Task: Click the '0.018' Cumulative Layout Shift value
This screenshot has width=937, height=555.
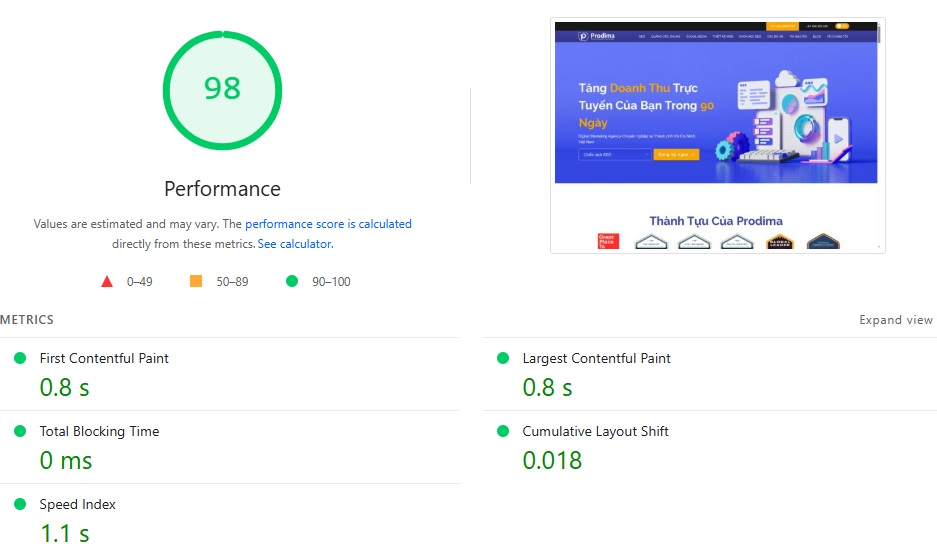Action: point(552,461)
